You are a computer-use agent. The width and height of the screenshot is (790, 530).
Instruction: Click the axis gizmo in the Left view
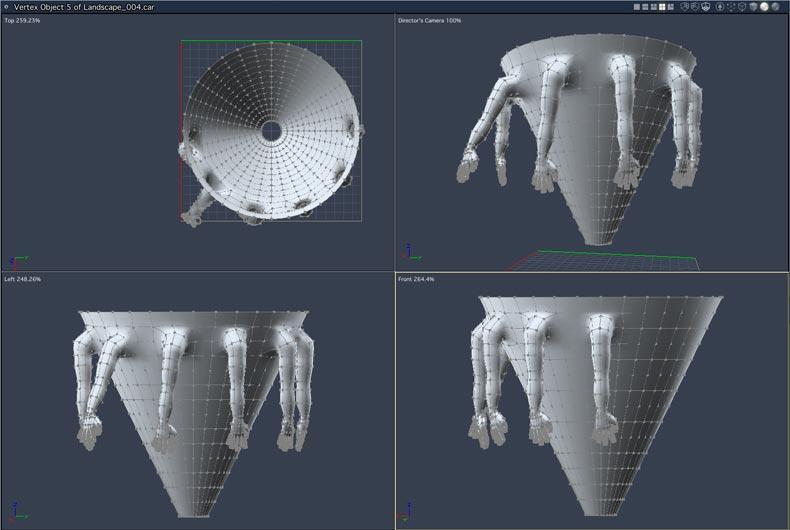[18, 511]
